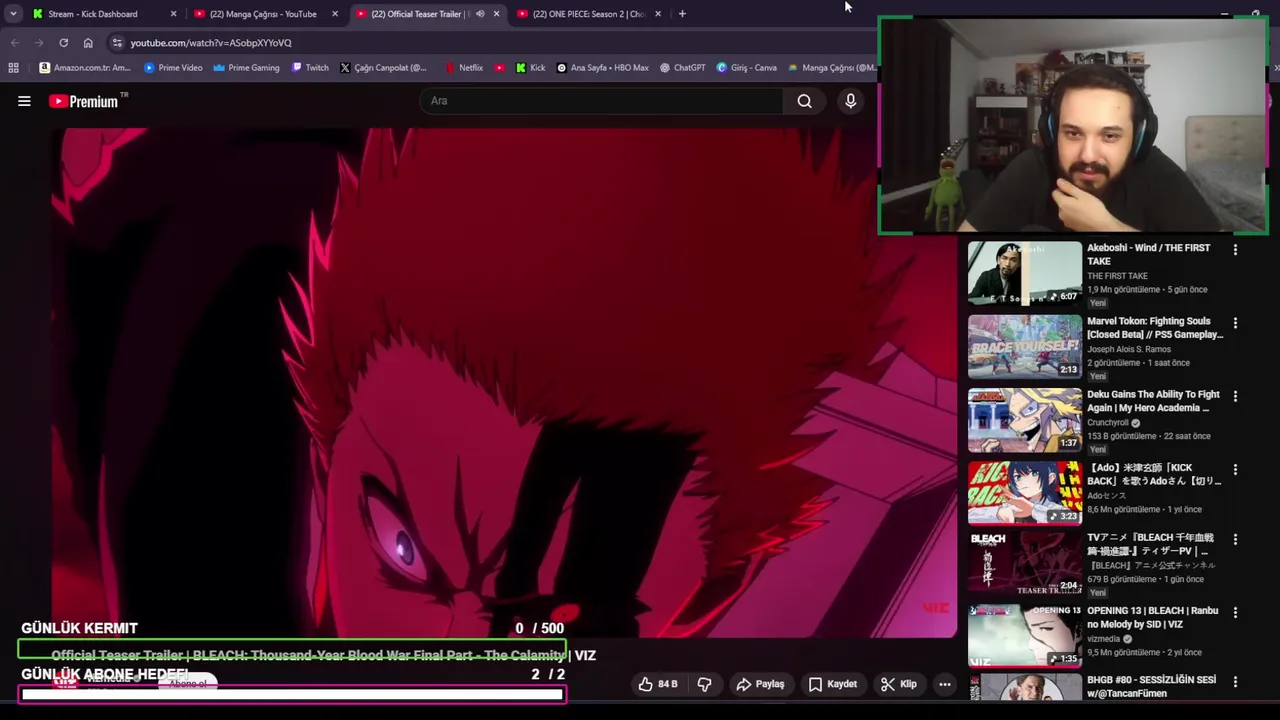
Task: Switch to Stream - Kick Dashboard tab
Action: pos(104,14)
